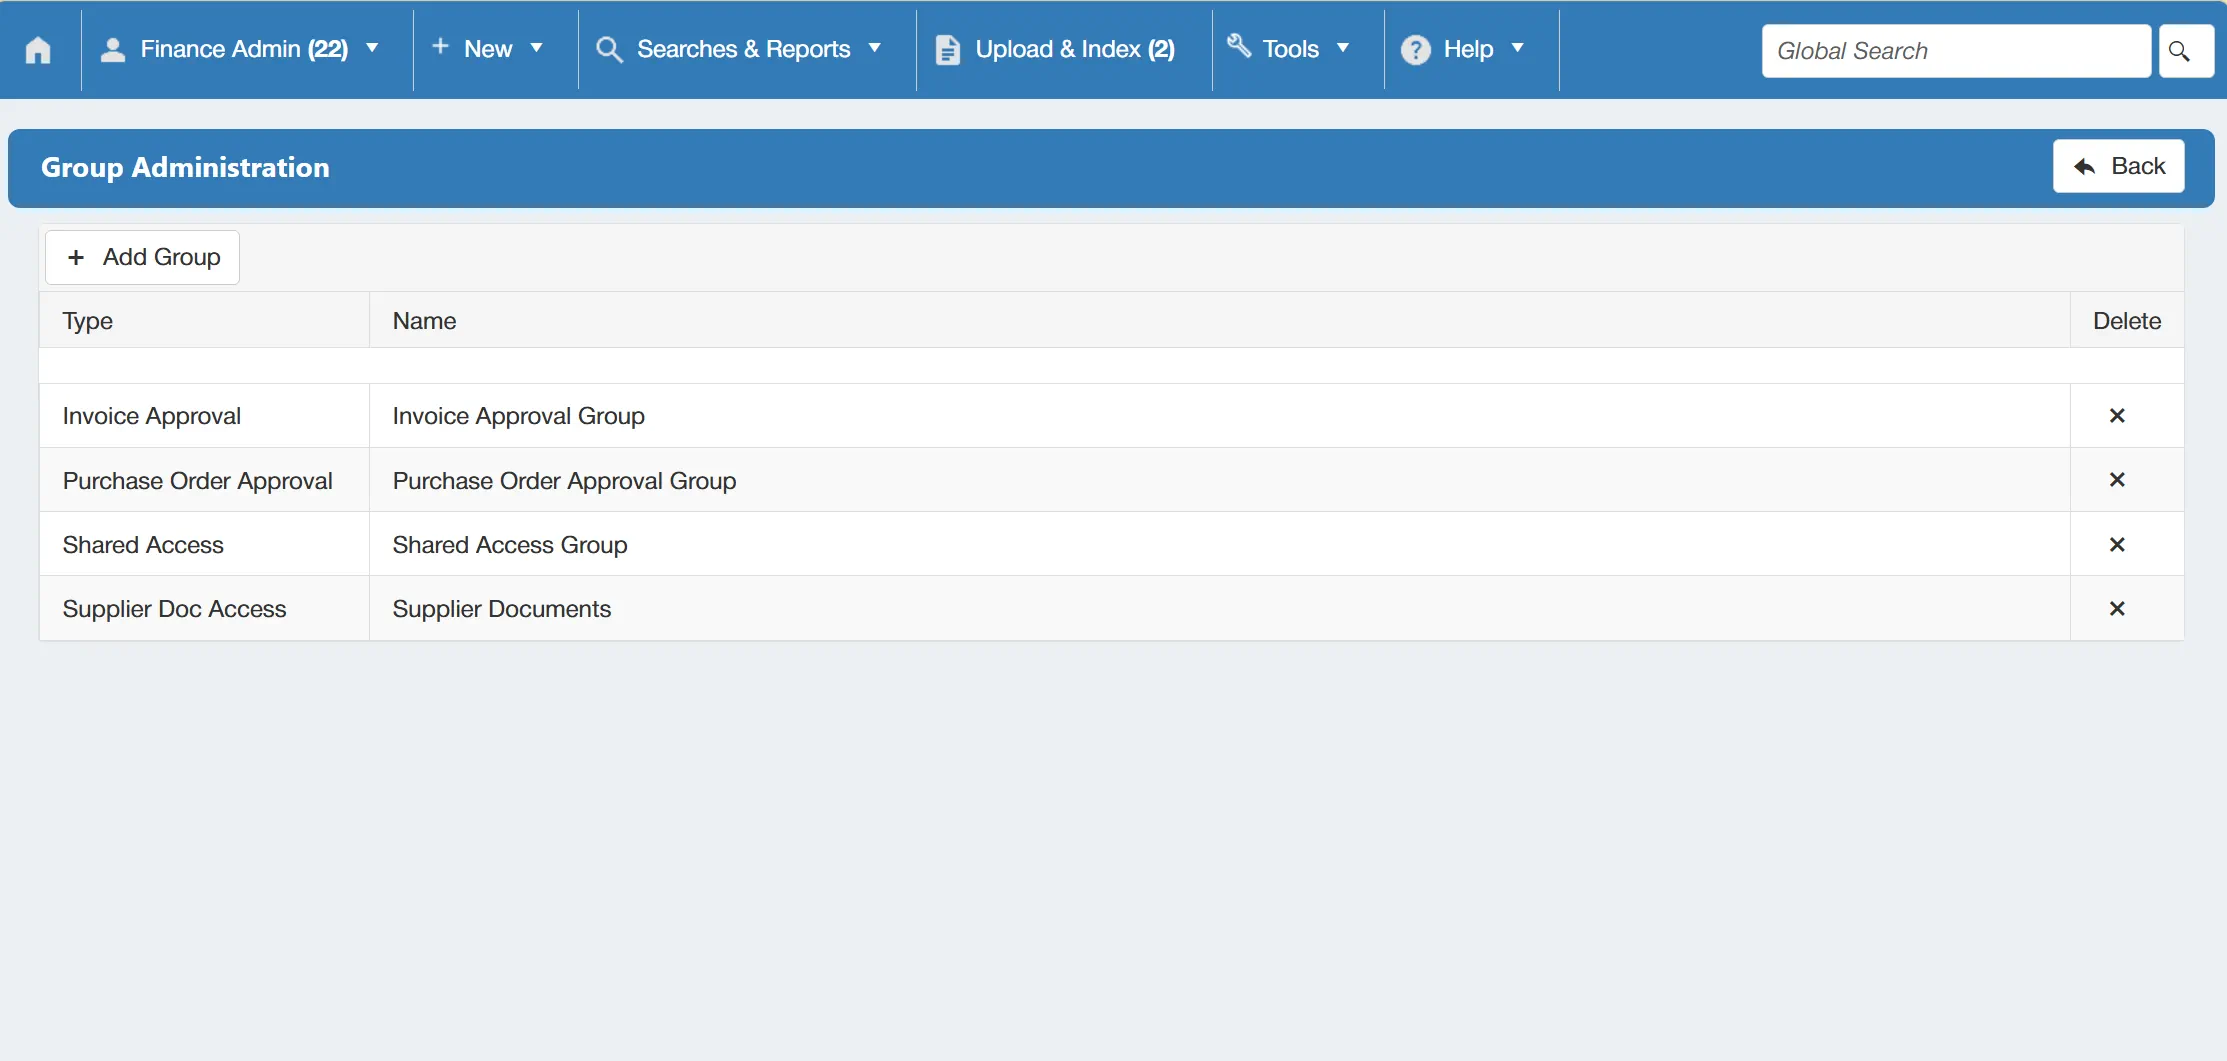Expand the Help dropdown arrow
The image size is (2227, 1061).
pos(1517,48)
